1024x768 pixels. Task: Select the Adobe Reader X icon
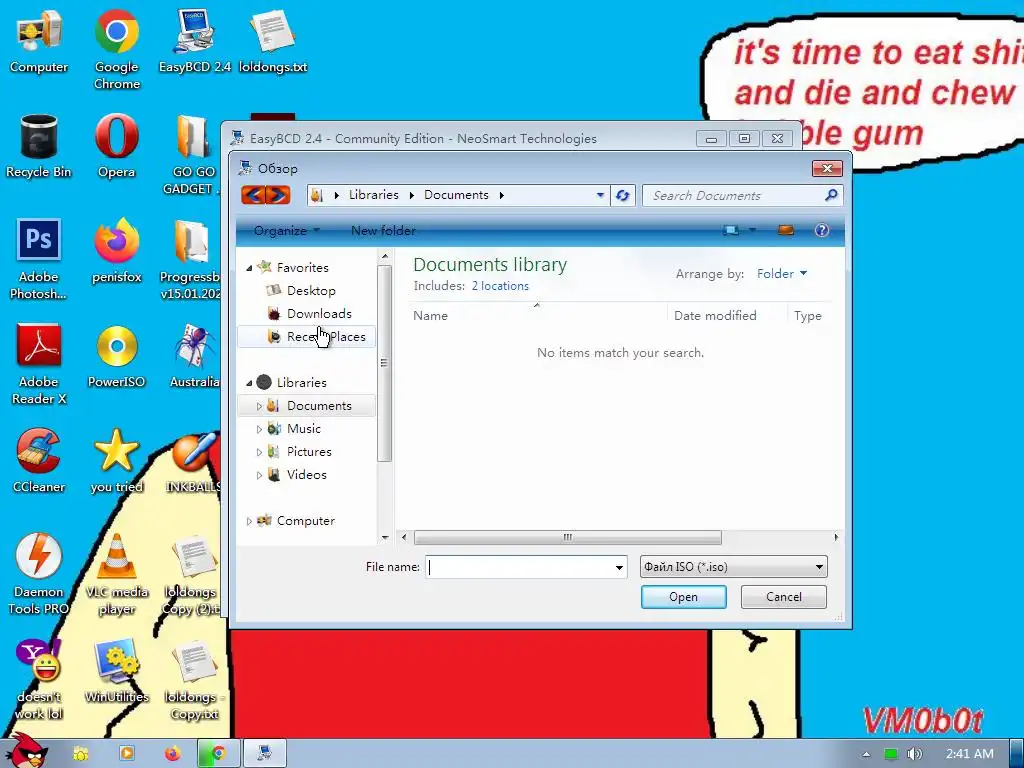[39, 364]
